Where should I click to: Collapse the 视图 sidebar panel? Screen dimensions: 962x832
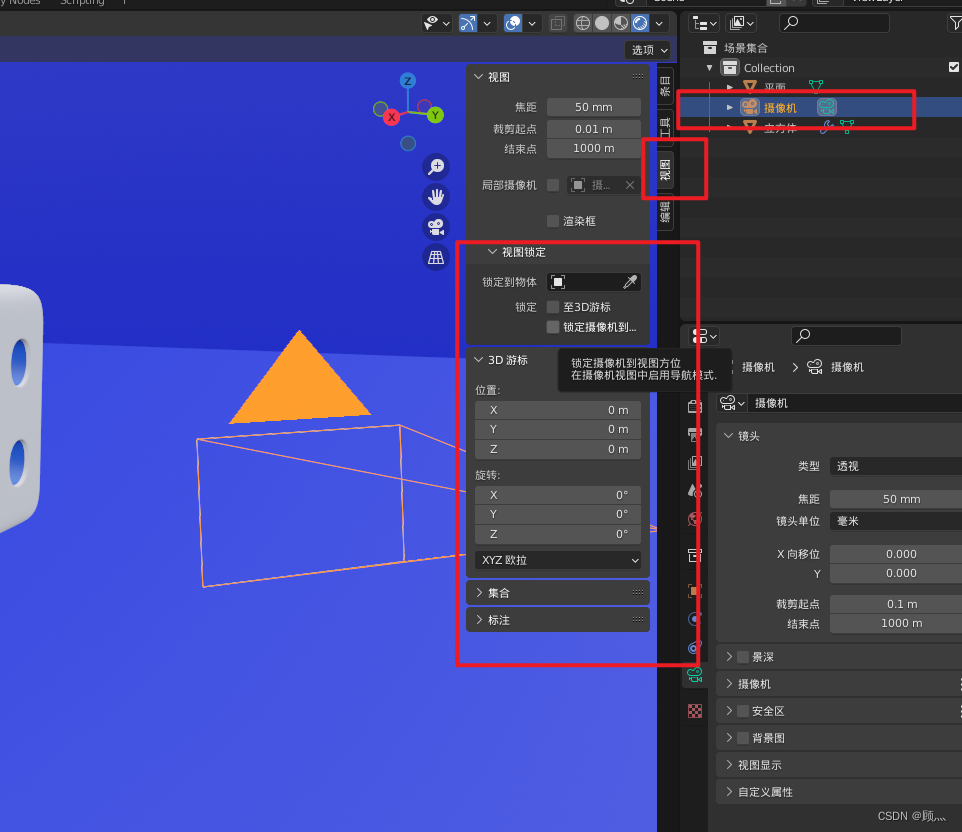(479, 77)
